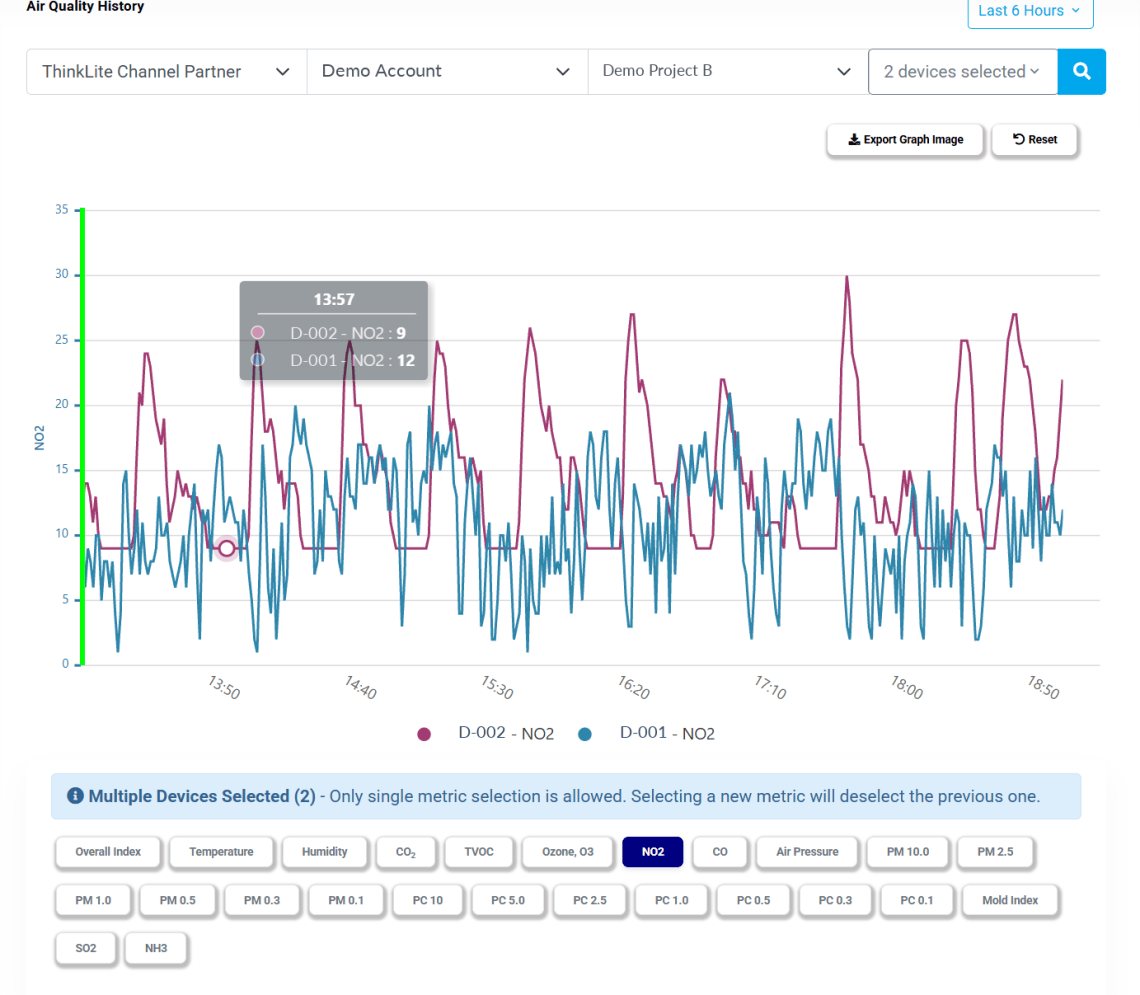Click the download icon in Export Graph Image
This screenshot has height=995, width=1140.
[854, 140]
